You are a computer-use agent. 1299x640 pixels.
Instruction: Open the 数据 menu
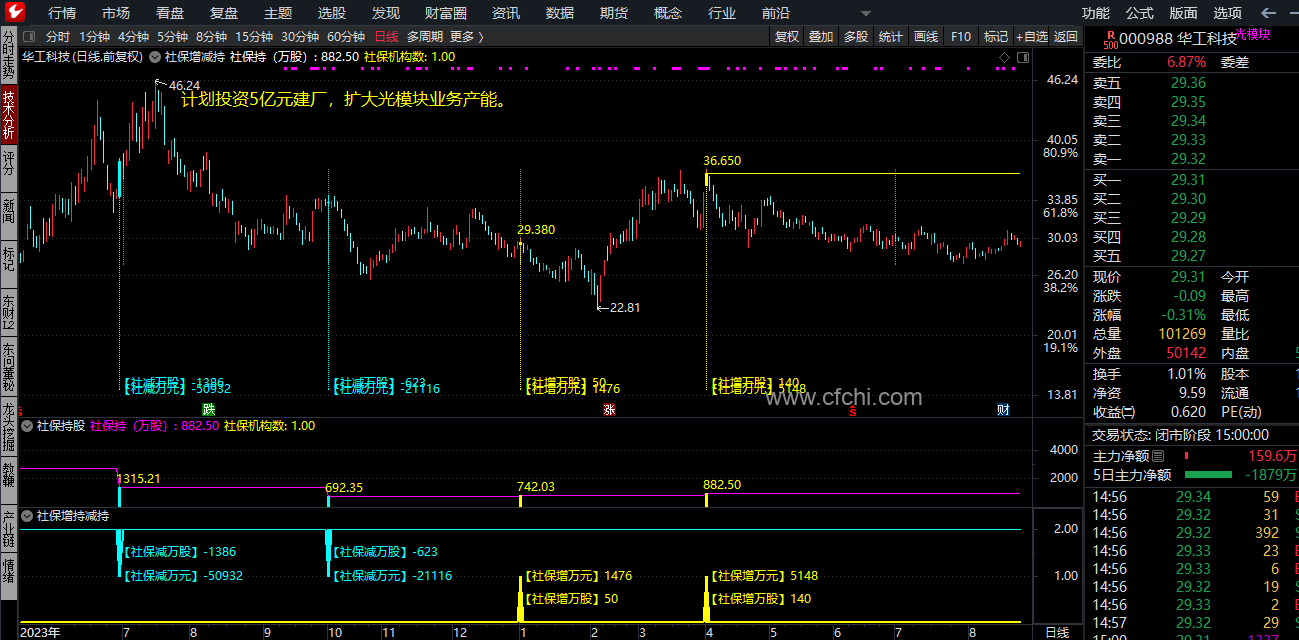(x=560, y=13)
